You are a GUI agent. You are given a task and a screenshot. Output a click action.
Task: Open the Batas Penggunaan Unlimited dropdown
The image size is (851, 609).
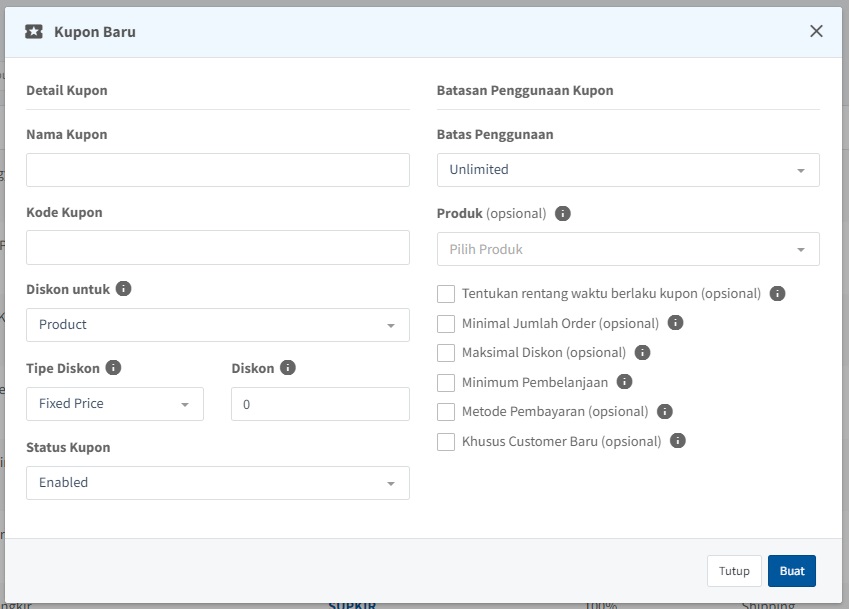[x=628, y=170]
